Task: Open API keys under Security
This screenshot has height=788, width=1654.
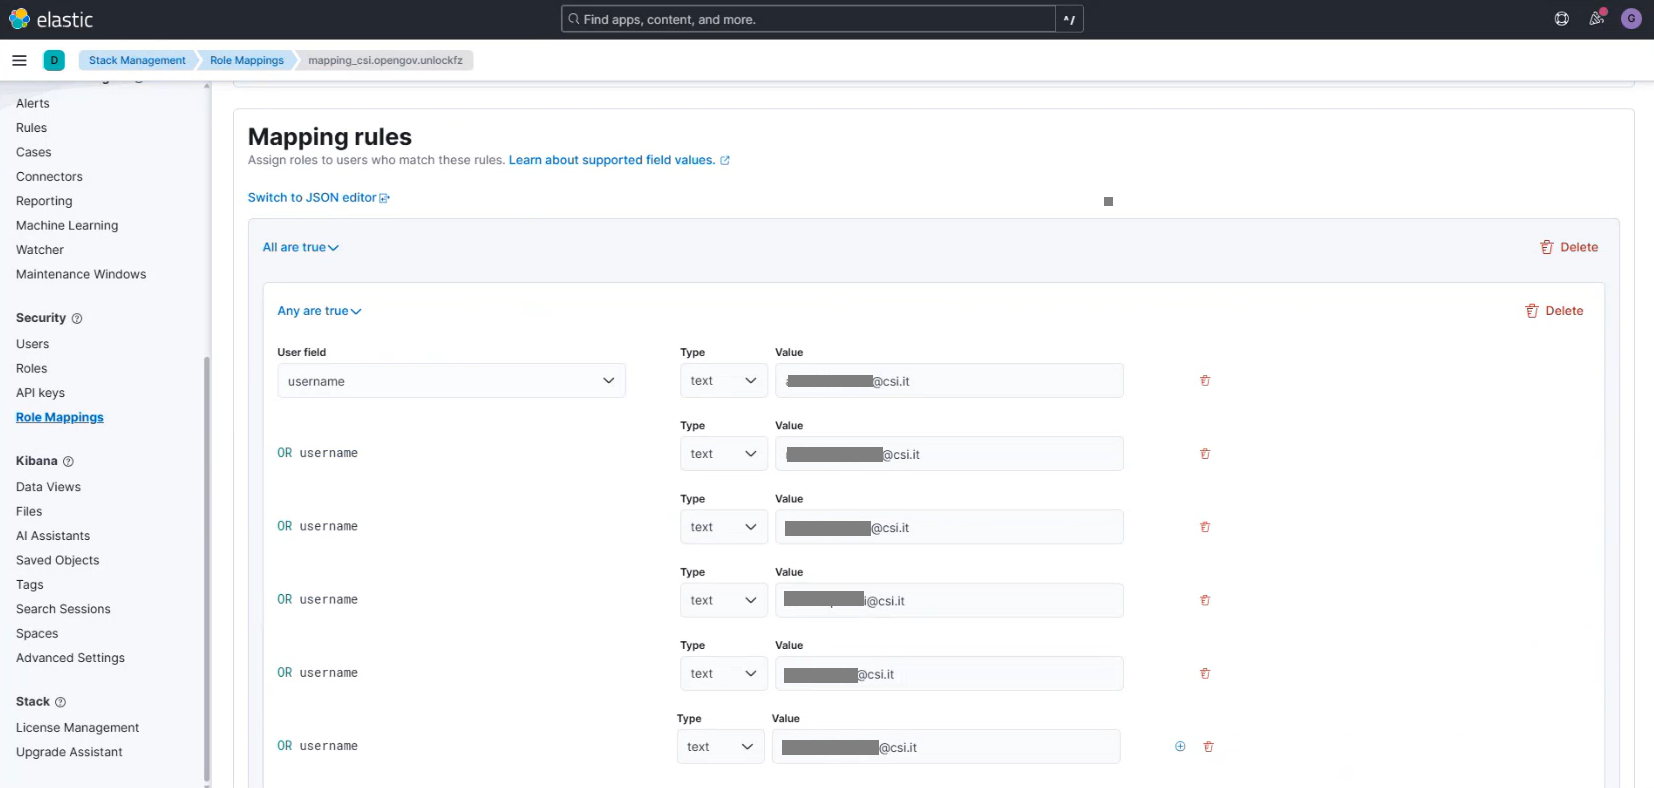Action: pos(40,393)
